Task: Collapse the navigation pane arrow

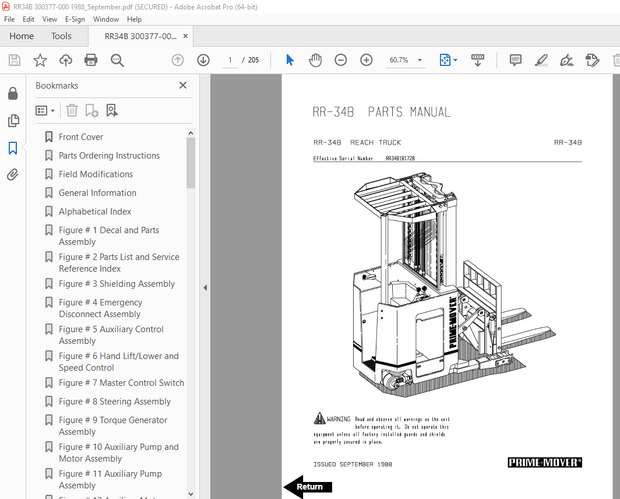Action: click(205, 287)
